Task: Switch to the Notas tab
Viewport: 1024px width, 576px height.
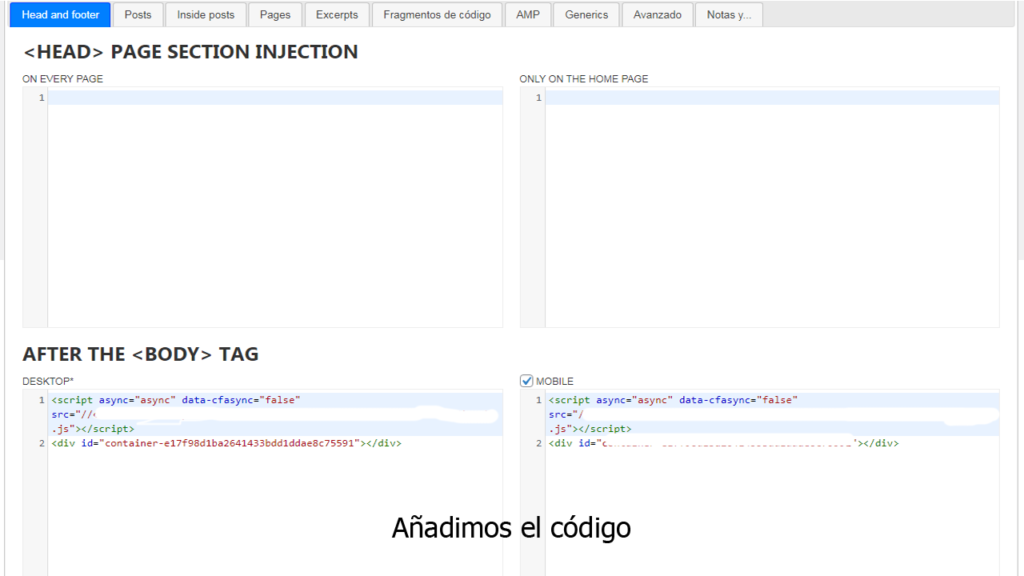Action: pyautogui.click(x=729, y=14)
